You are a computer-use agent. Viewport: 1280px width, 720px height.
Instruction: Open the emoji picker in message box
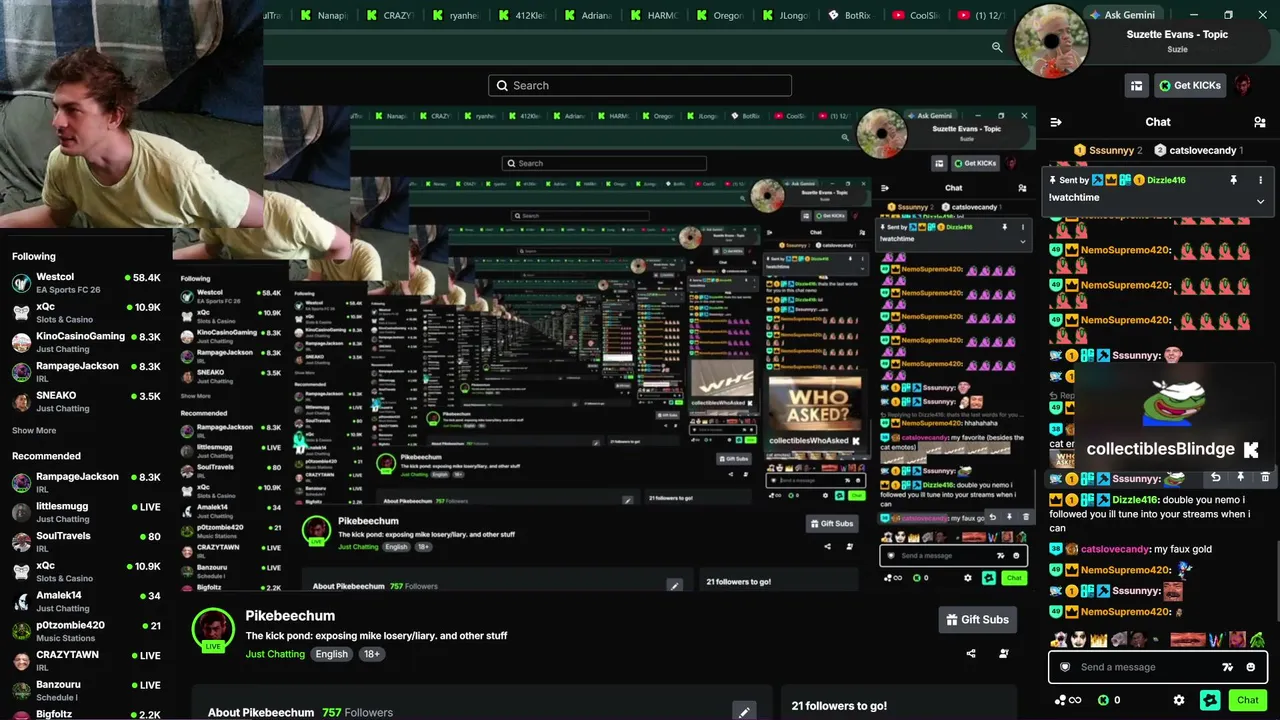[x=1250, y=667]
